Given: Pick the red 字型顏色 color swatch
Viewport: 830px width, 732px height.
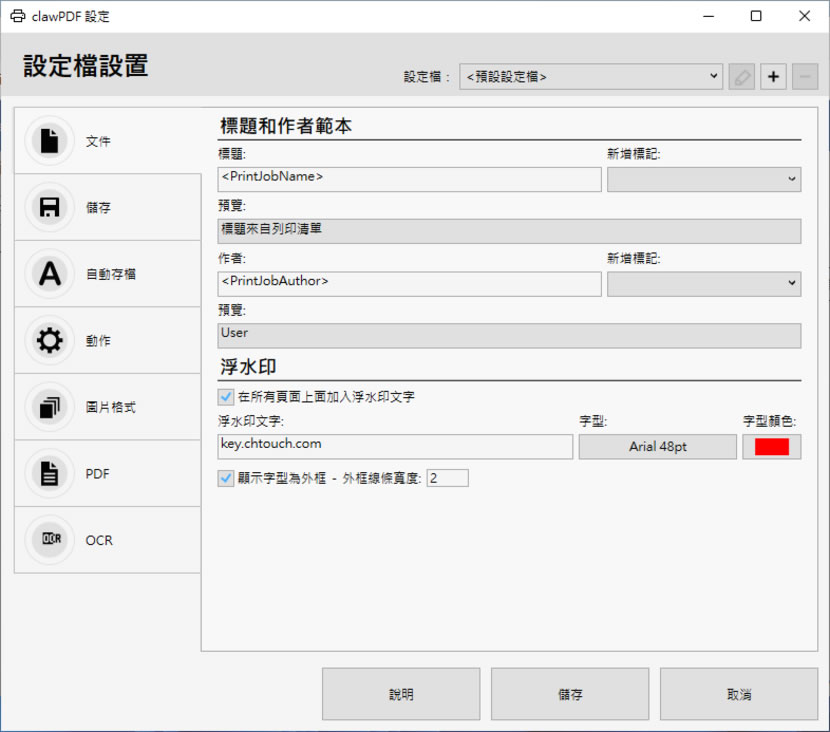Looking at the screenshot, I should pos(771,447).
